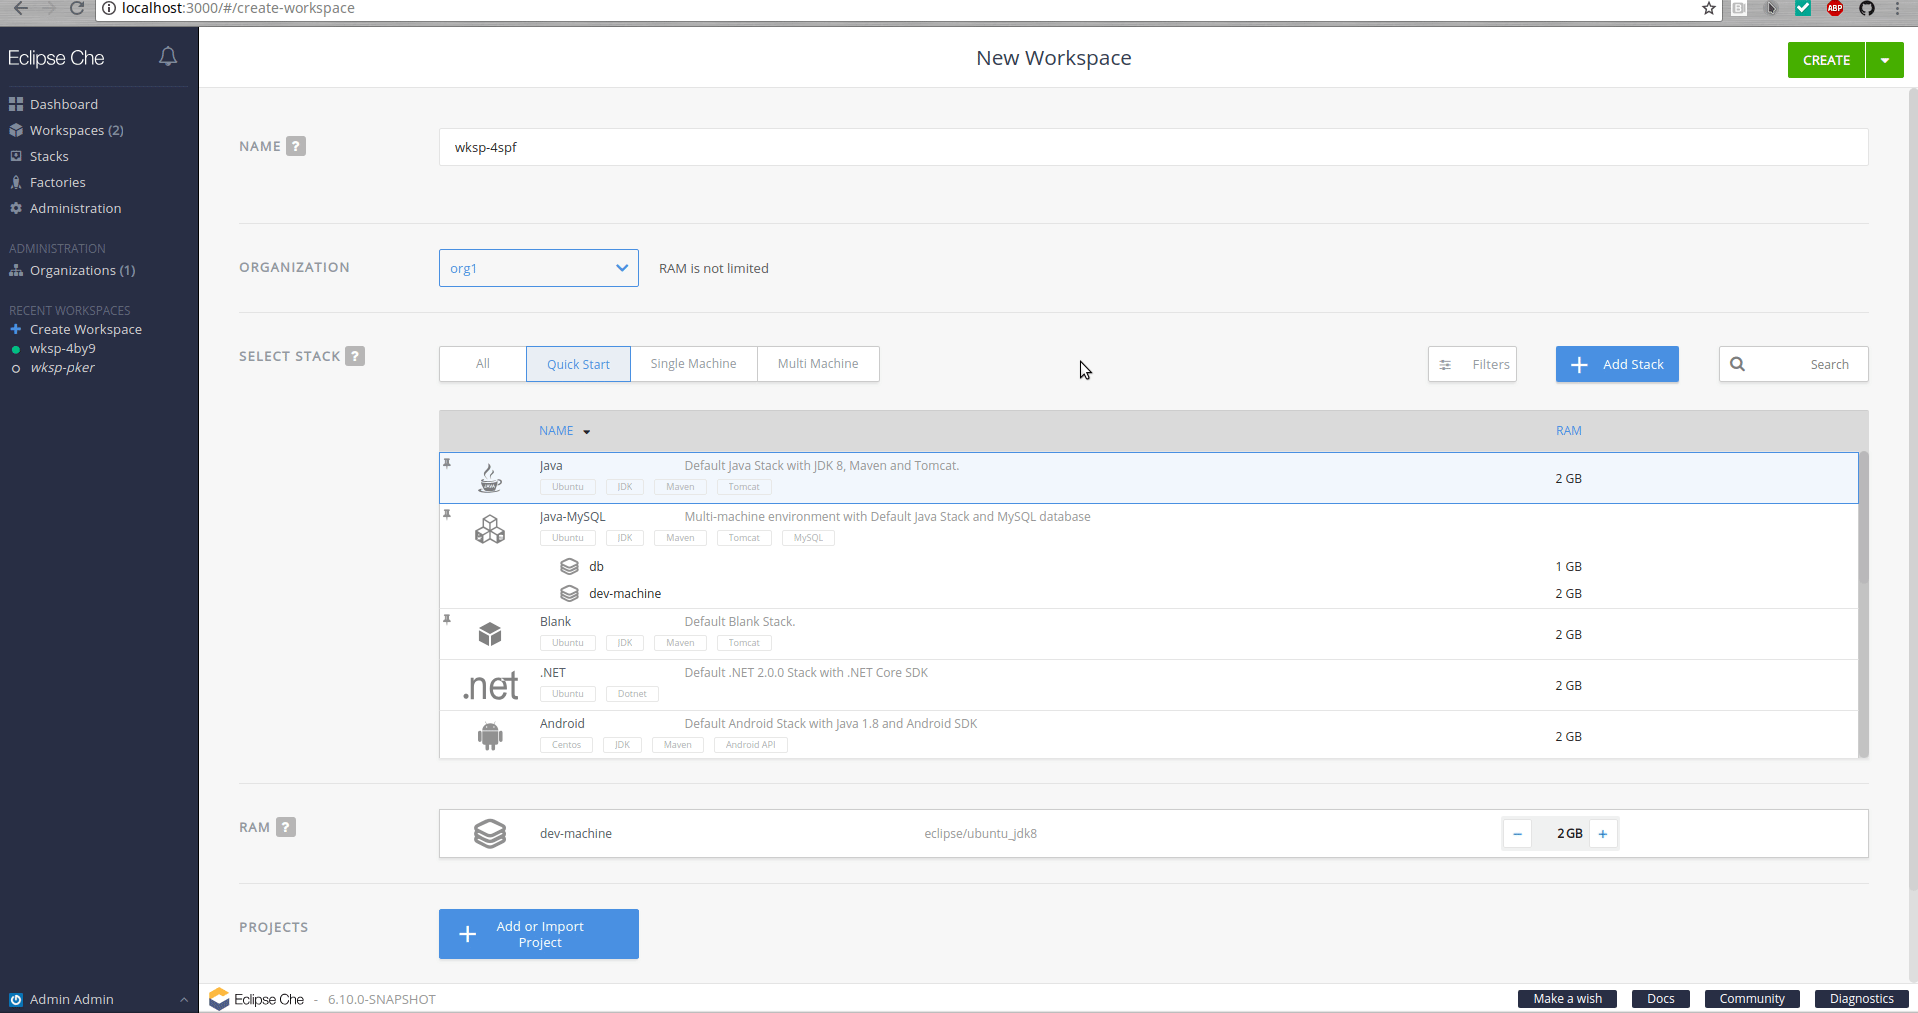Click the MySQL tag on Java-MySQL stack
This screenshot has width=1918, height=1013.
[808, 538]
